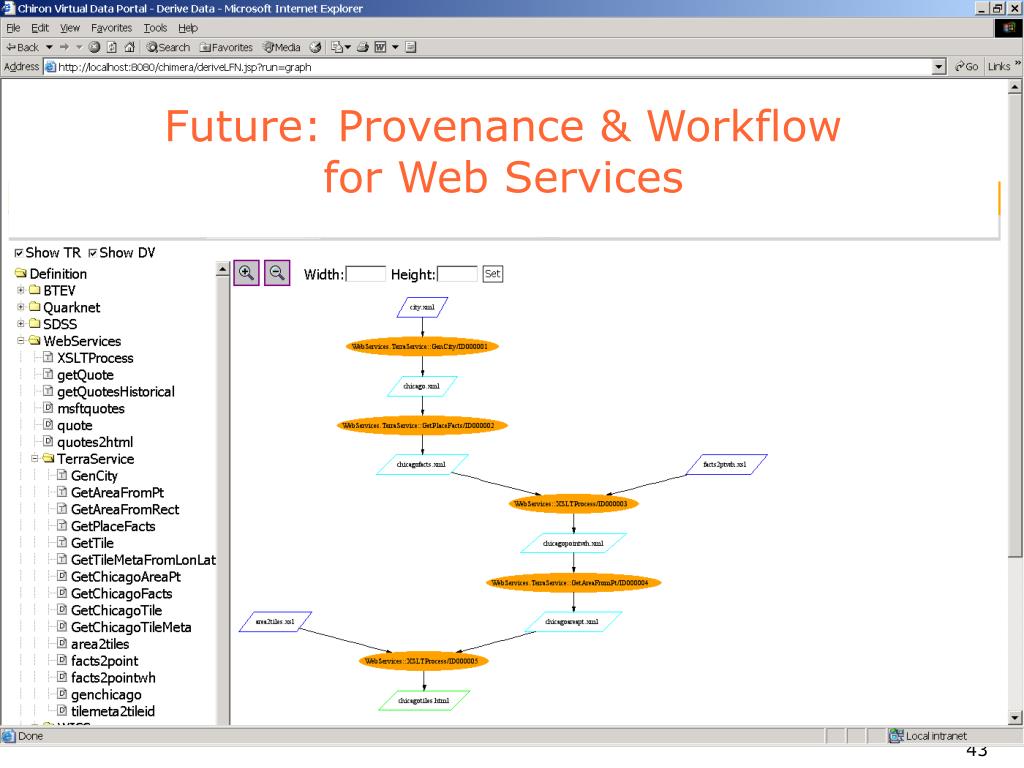
Task: Click the History icon in the toolbar
Action: click(315, 47)
